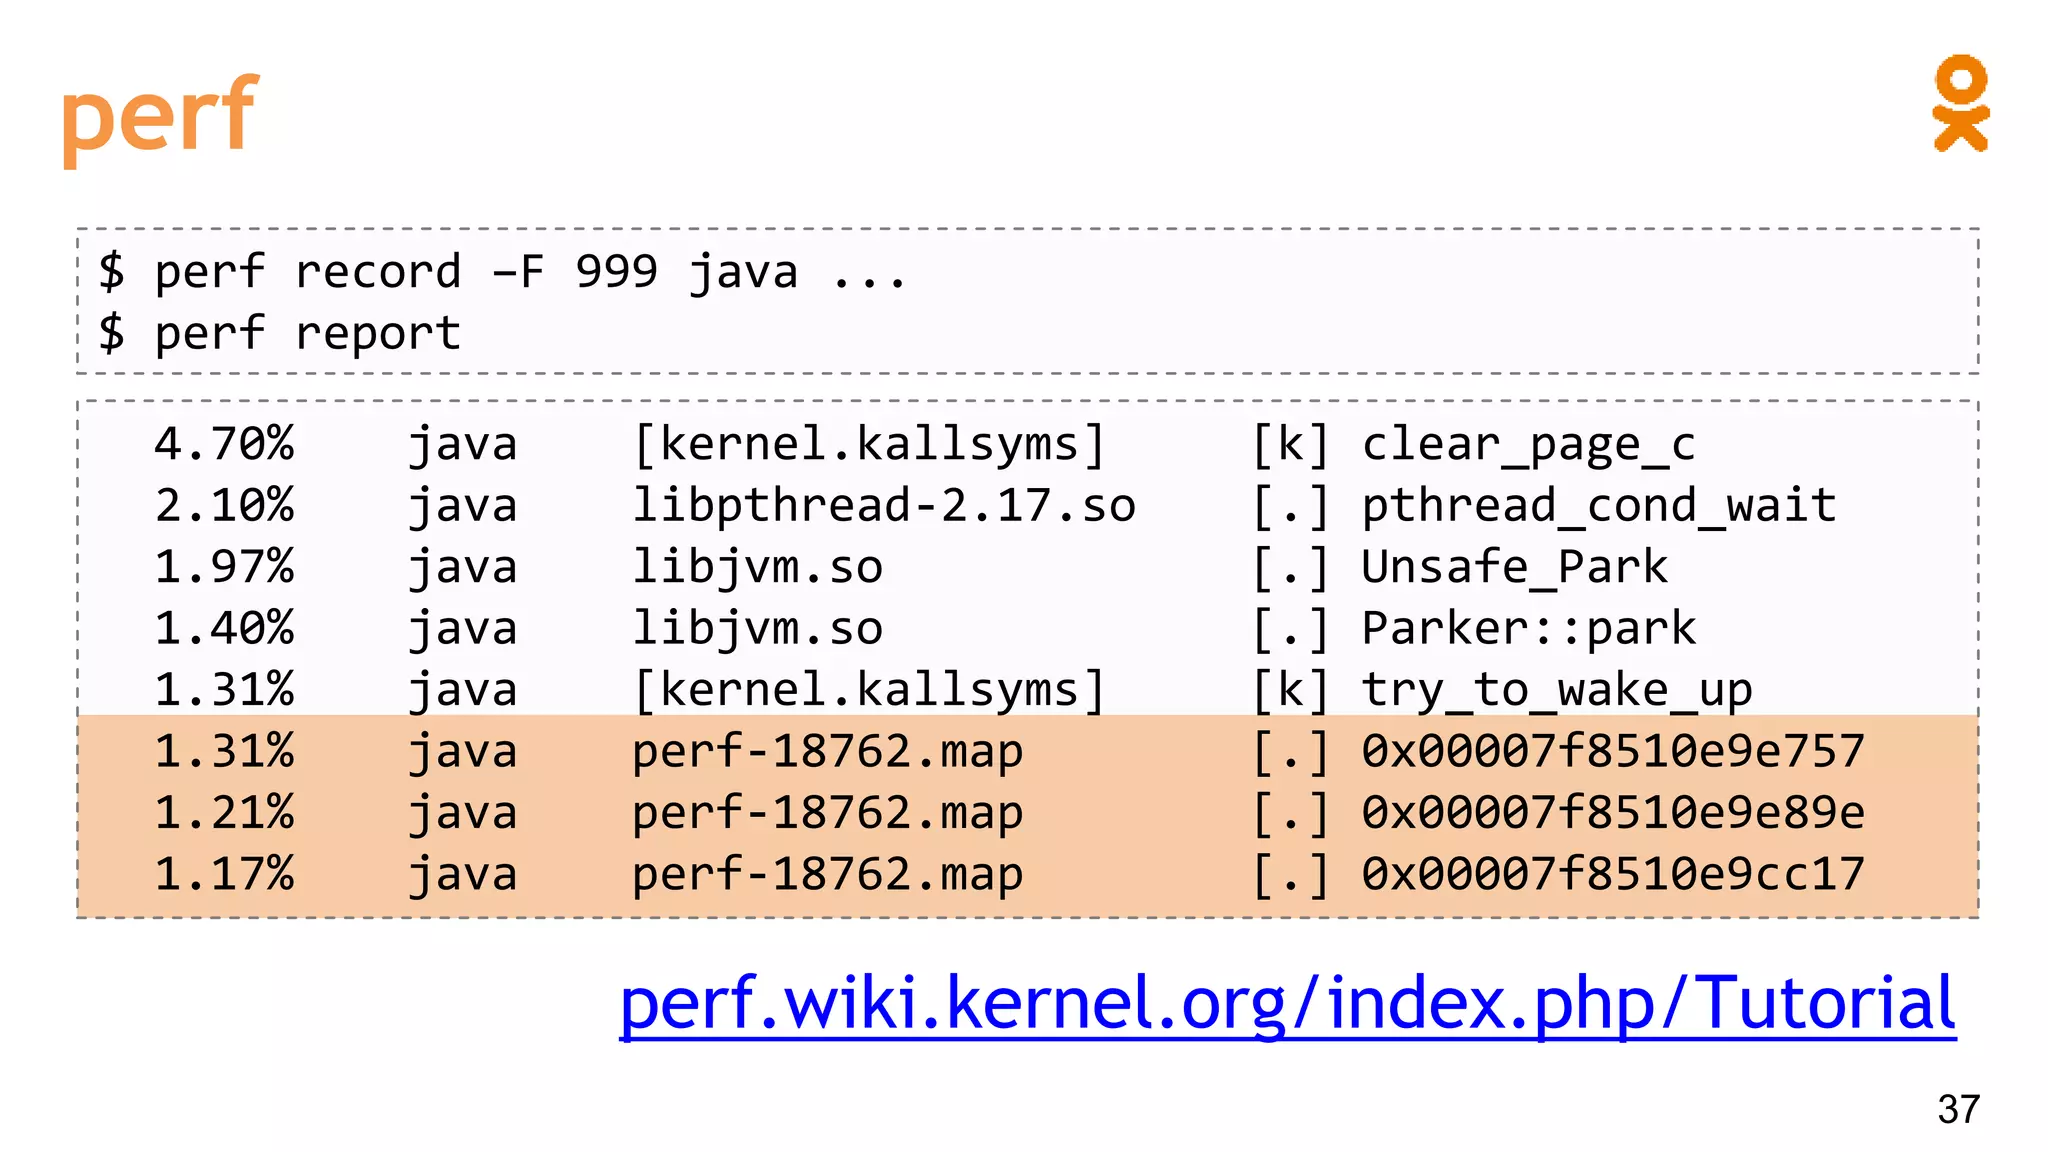This screenshot has width=2048, height=1152.
Task: Click 'libjvm.so' in the Unsafe_Park row
Action: click(x=758, y=568)
